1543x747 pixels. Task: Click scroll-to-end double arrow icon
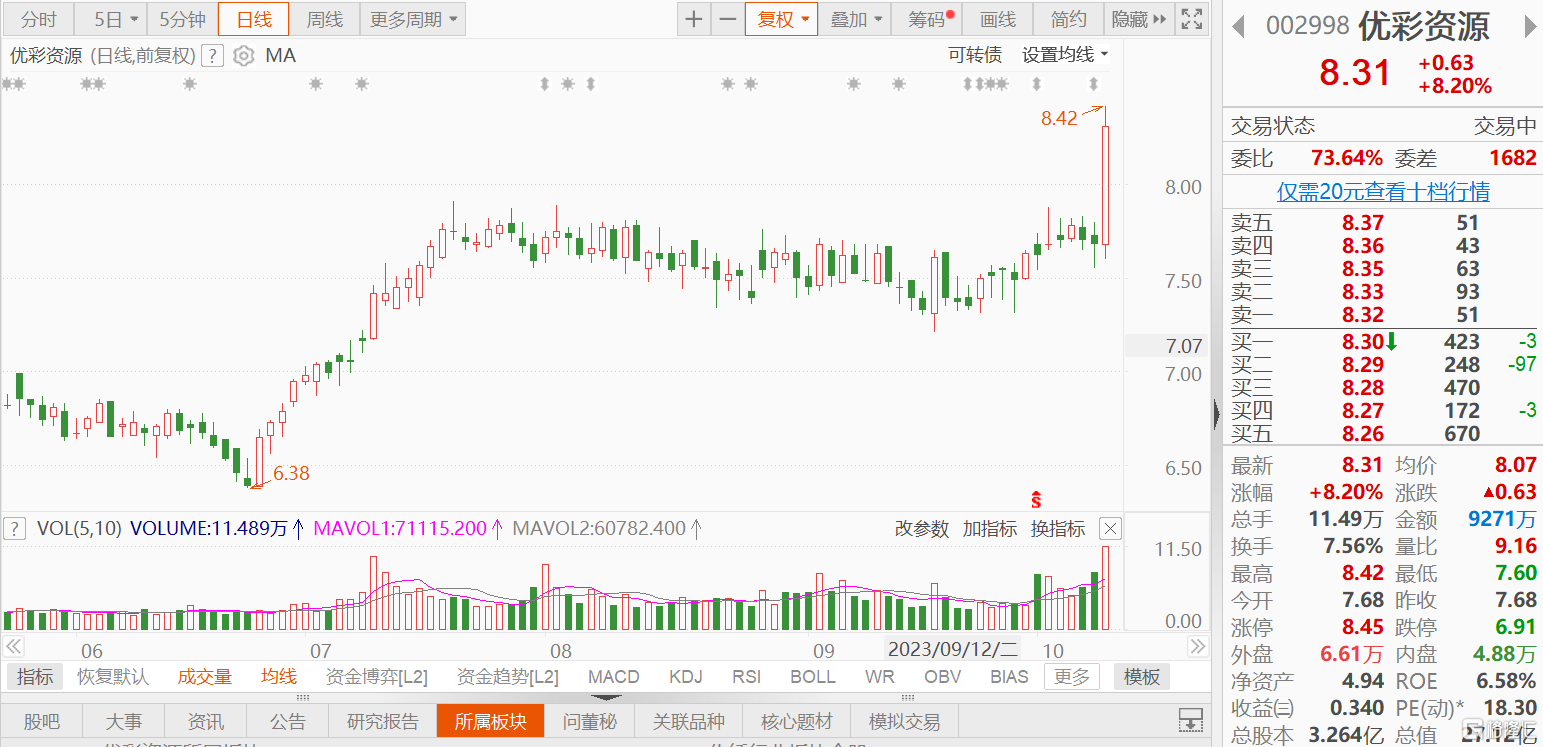[1197, 646]
